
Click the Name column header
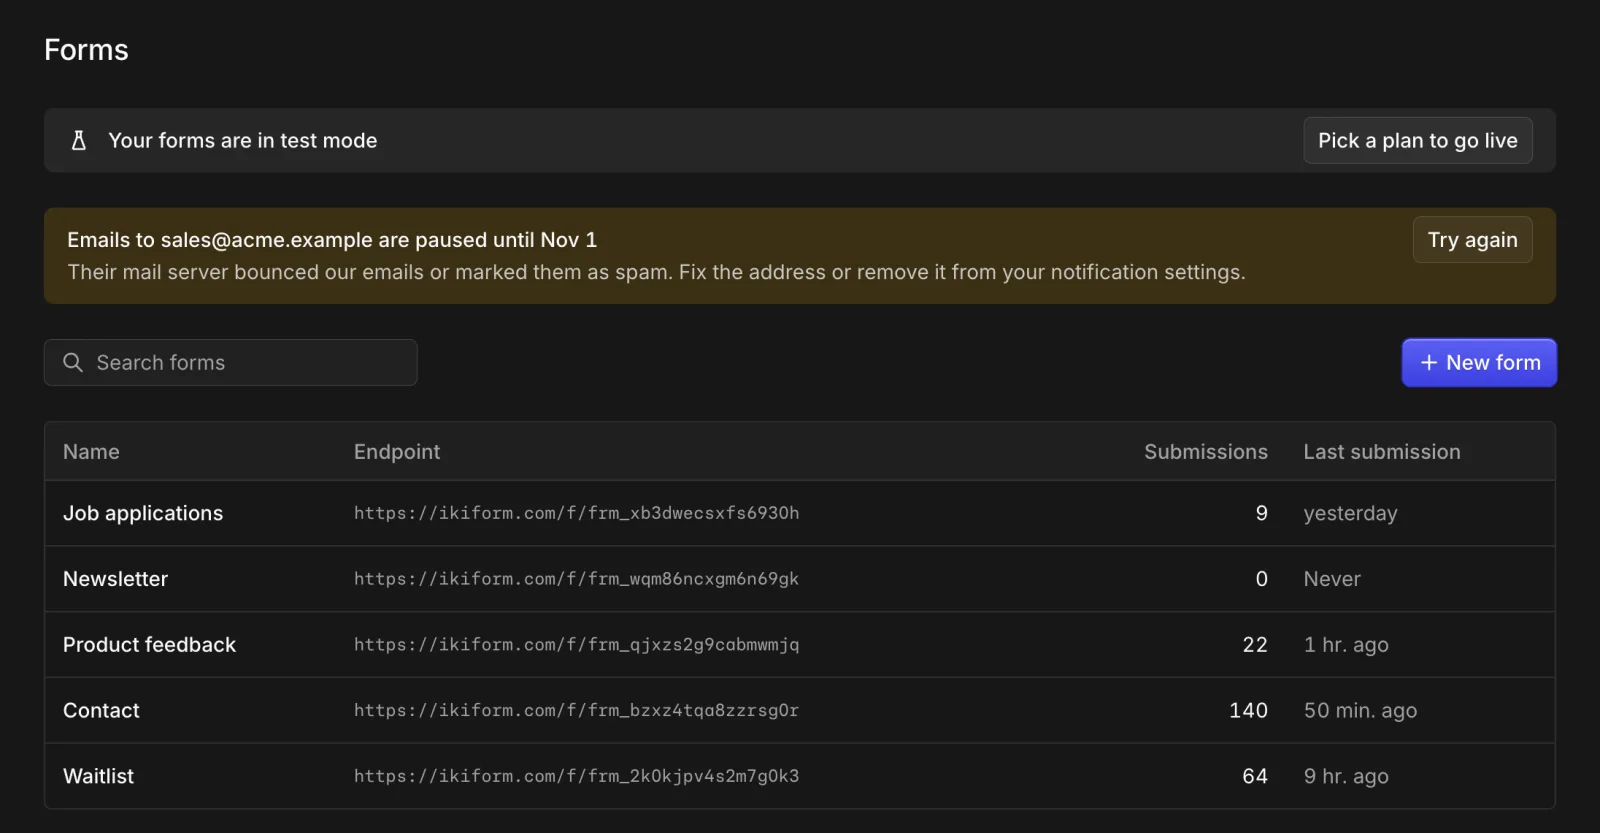click(x=91, y=452)
